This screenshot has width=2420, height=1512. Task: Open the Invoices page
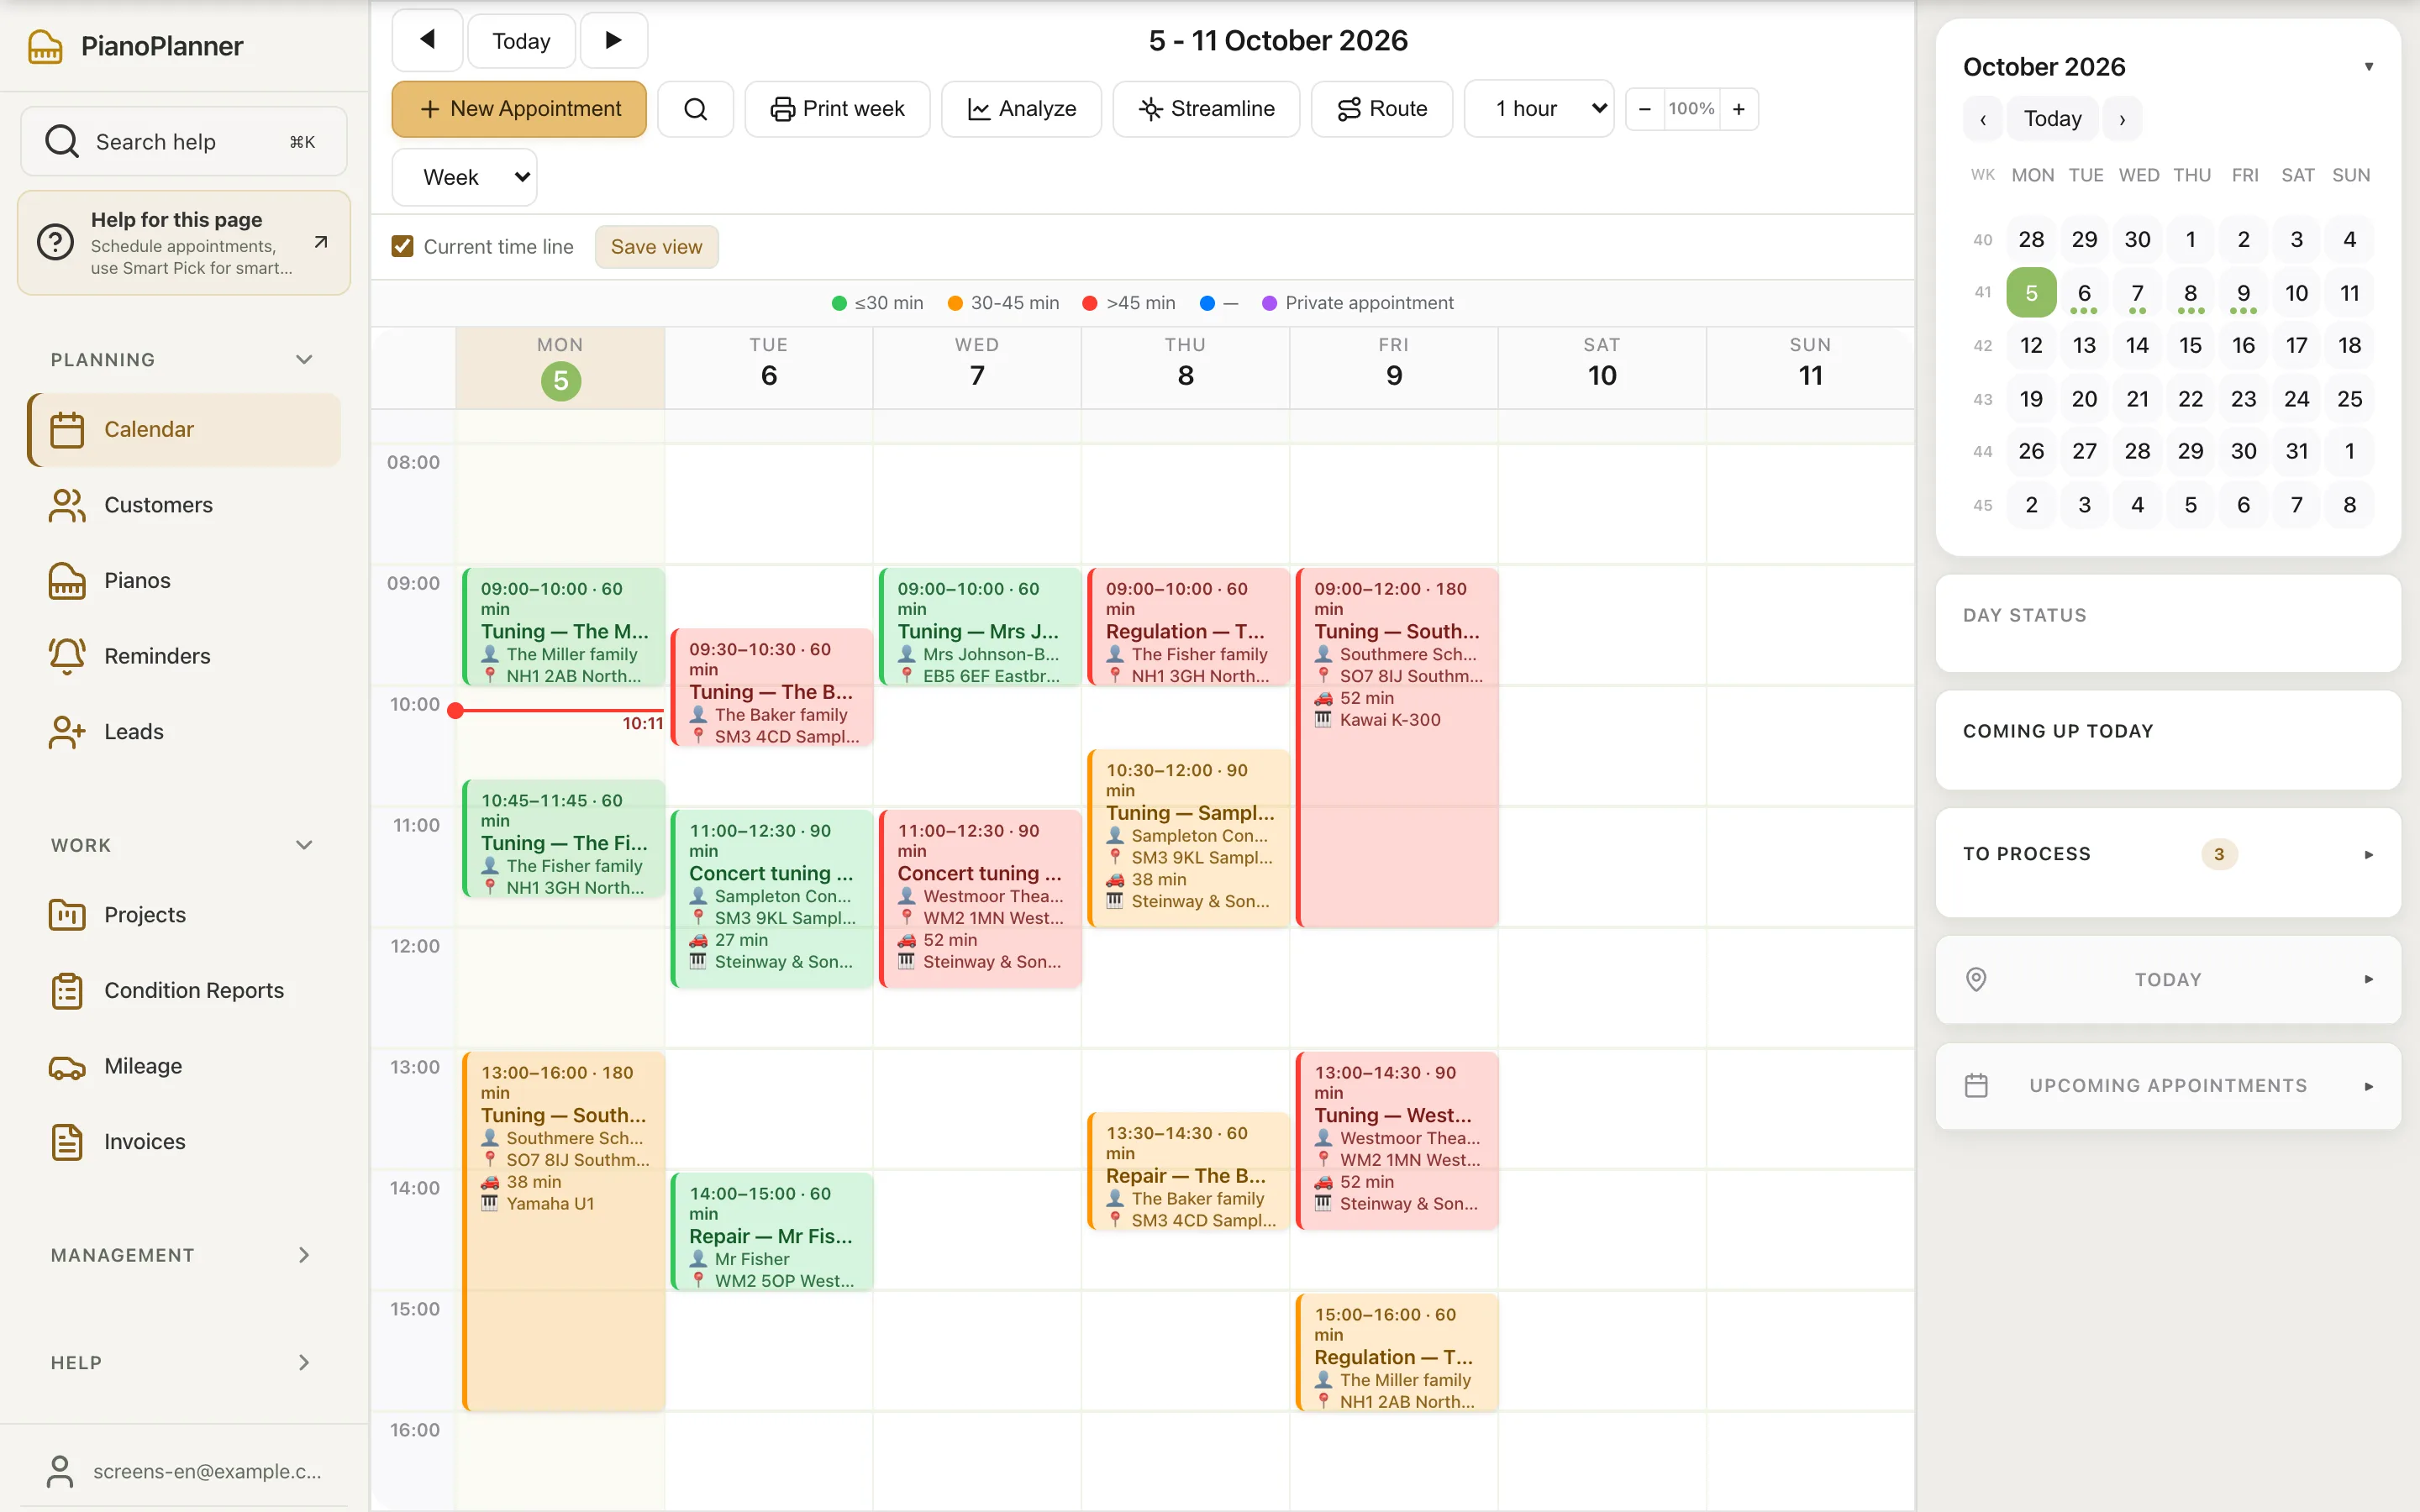(184, 1141)
